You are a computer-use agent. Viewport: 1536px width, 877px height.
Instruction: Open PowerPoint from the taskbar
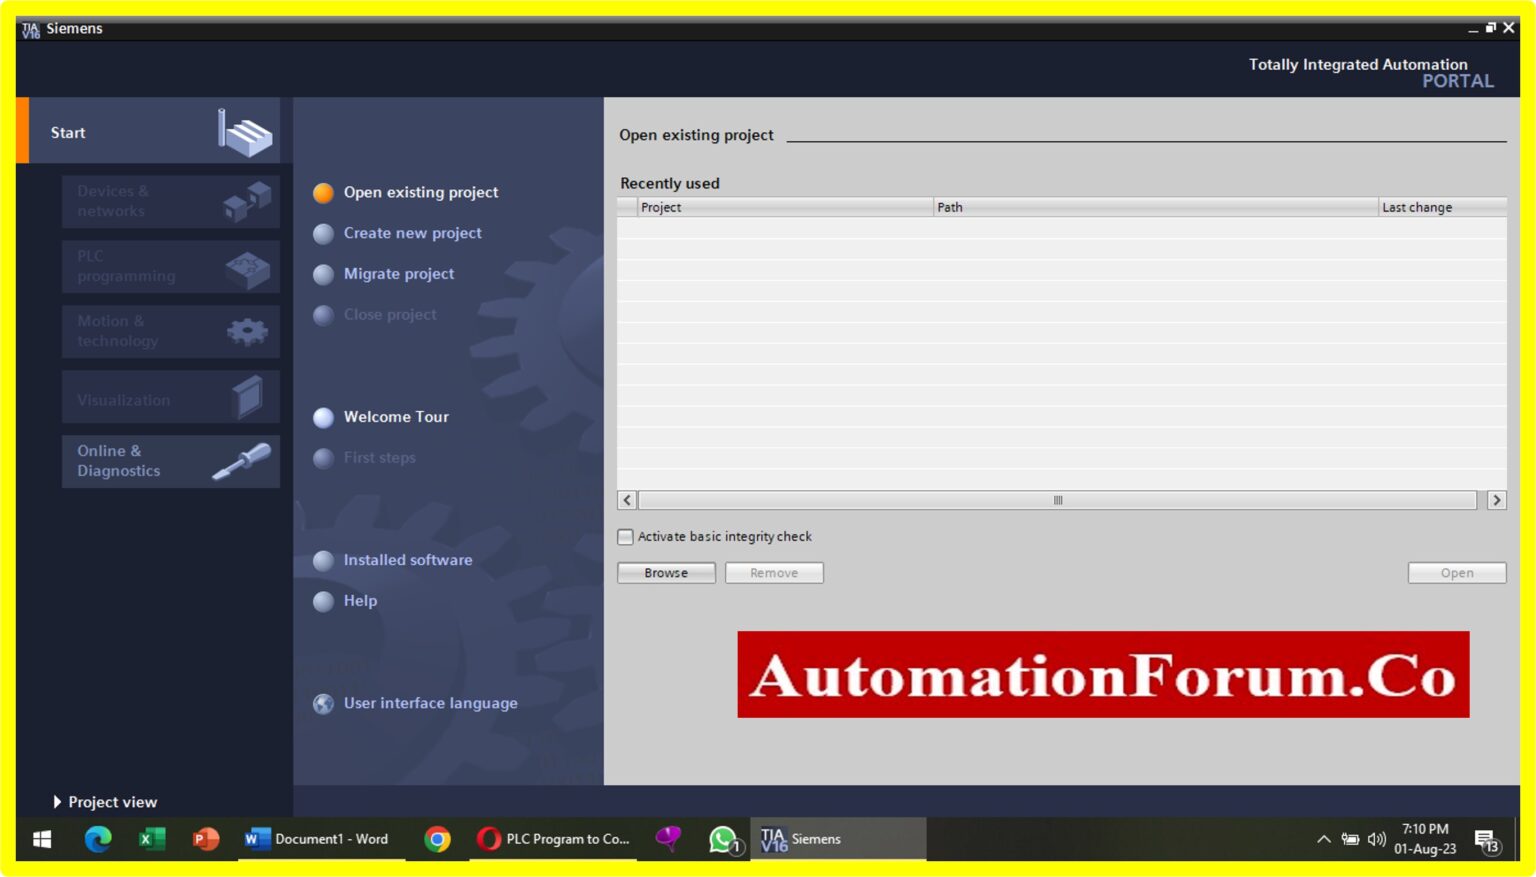click(x=206, y=839)
